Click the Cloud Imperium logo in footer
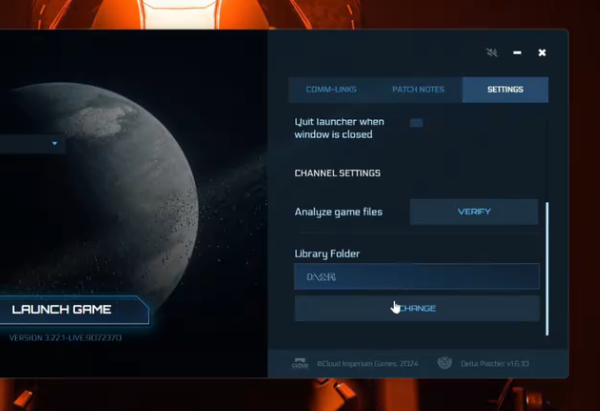Viewport: 600px width, 411px height. pyautogui.click(x=300, y=363)
